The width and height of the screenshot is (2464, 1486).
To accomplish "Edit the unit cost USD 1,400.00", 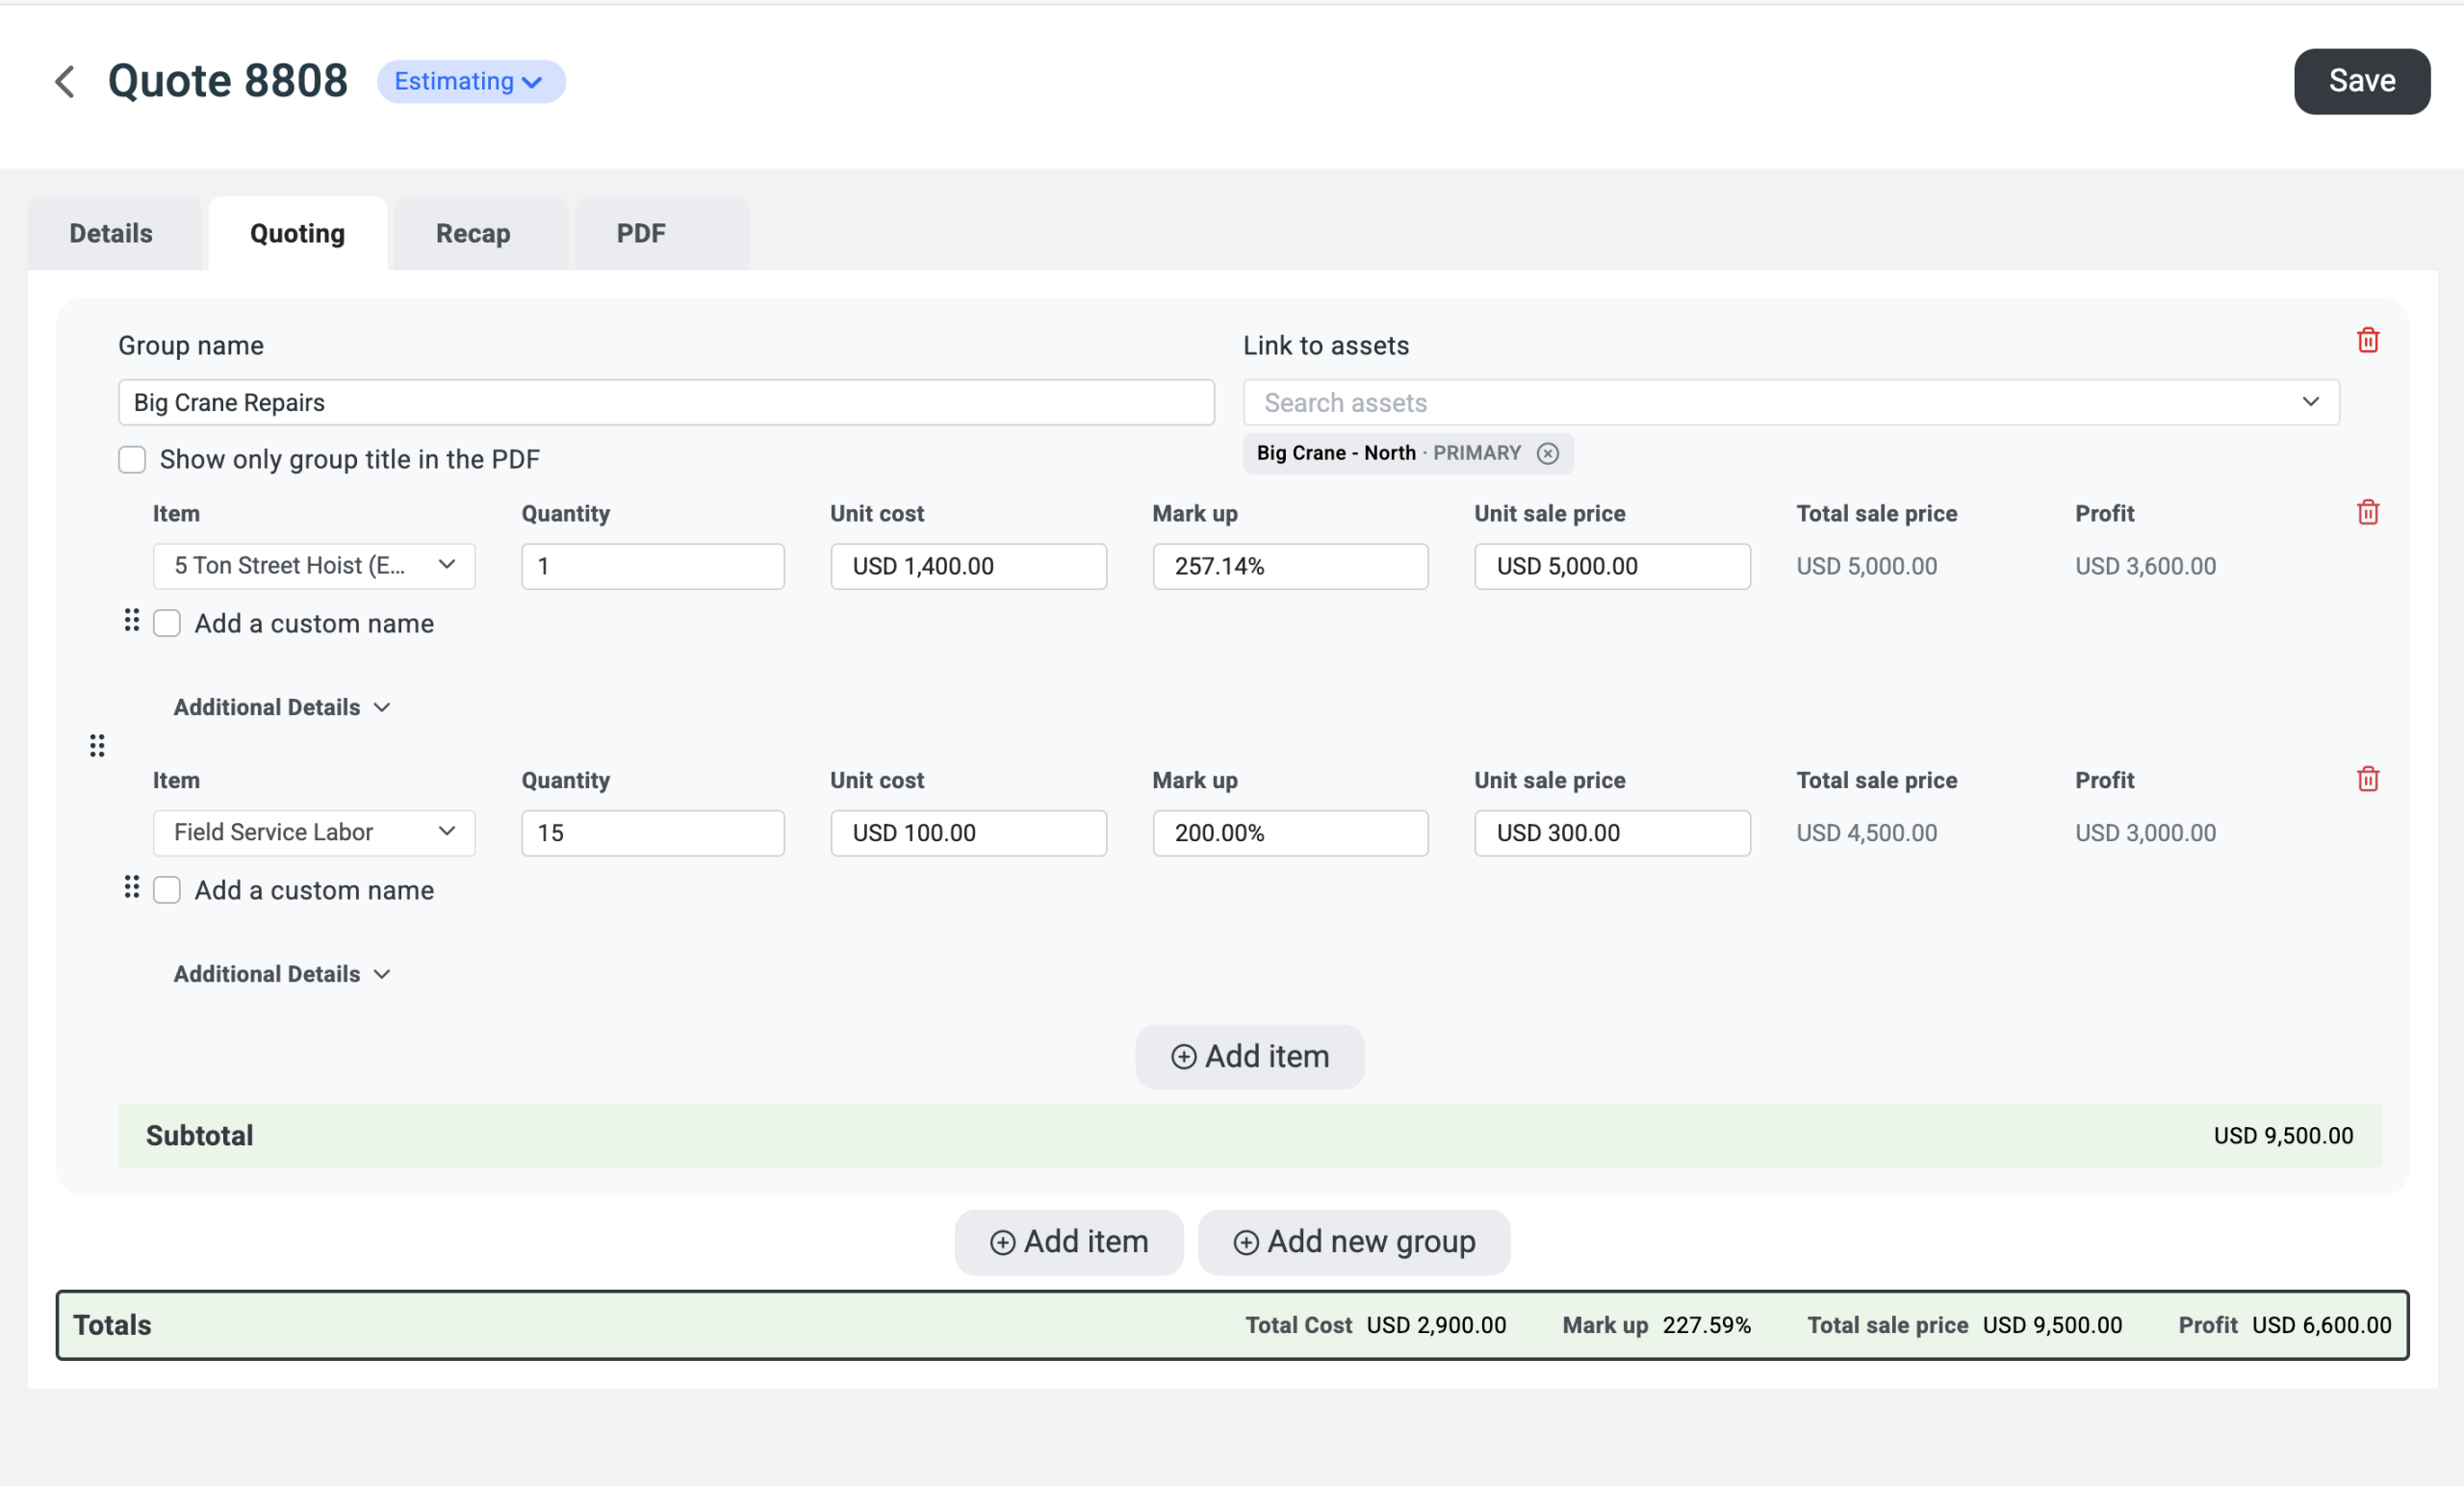I will (x=968, y=566).
